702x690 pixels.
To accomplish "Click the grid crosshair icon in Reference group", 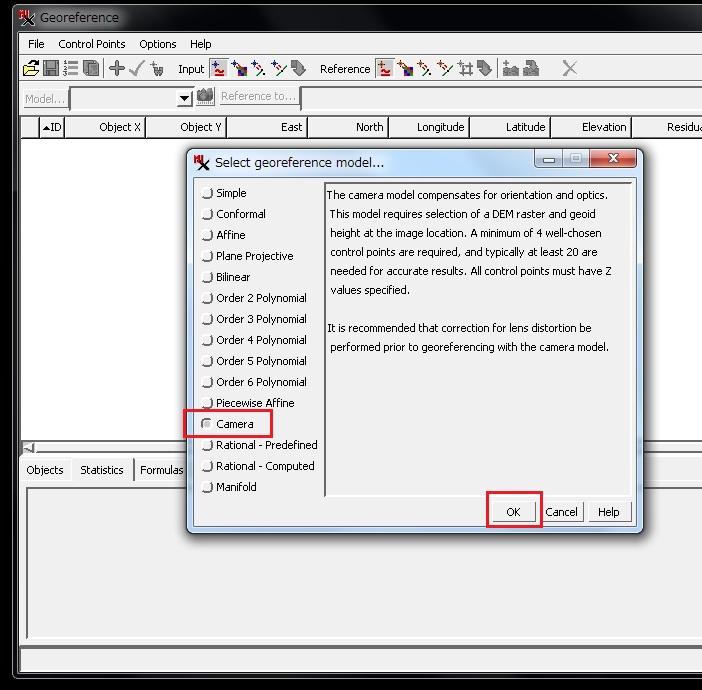I will point(465,69).
